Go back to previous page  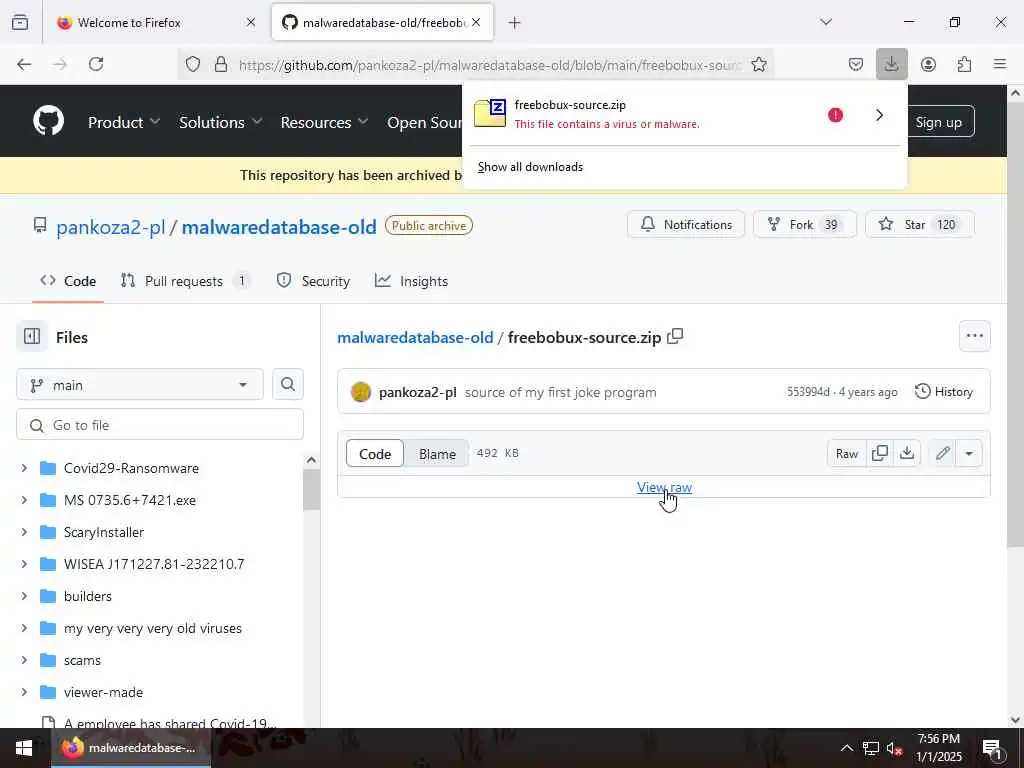[x=24, y=64]
